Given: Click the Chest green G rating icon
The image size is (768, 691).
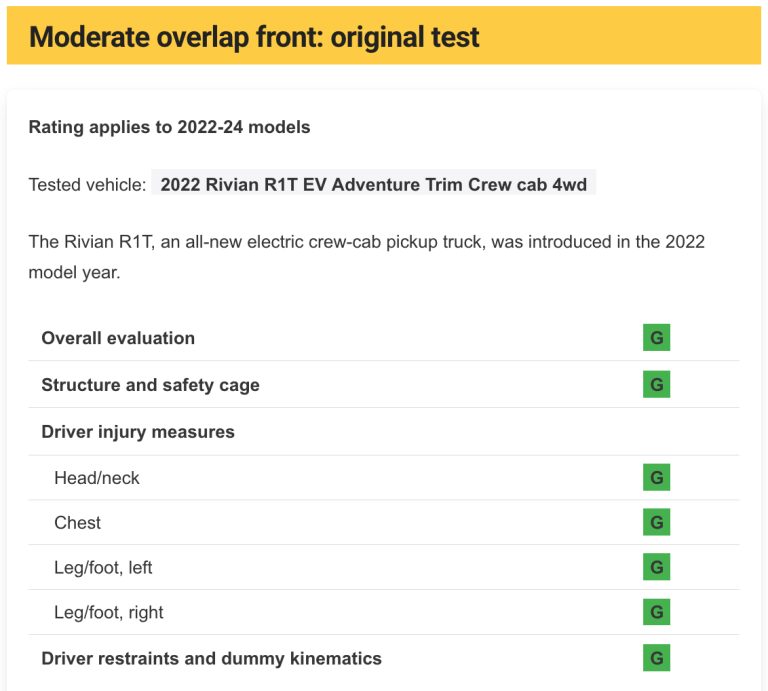Looking at the screenshot, I should (656, 522).
